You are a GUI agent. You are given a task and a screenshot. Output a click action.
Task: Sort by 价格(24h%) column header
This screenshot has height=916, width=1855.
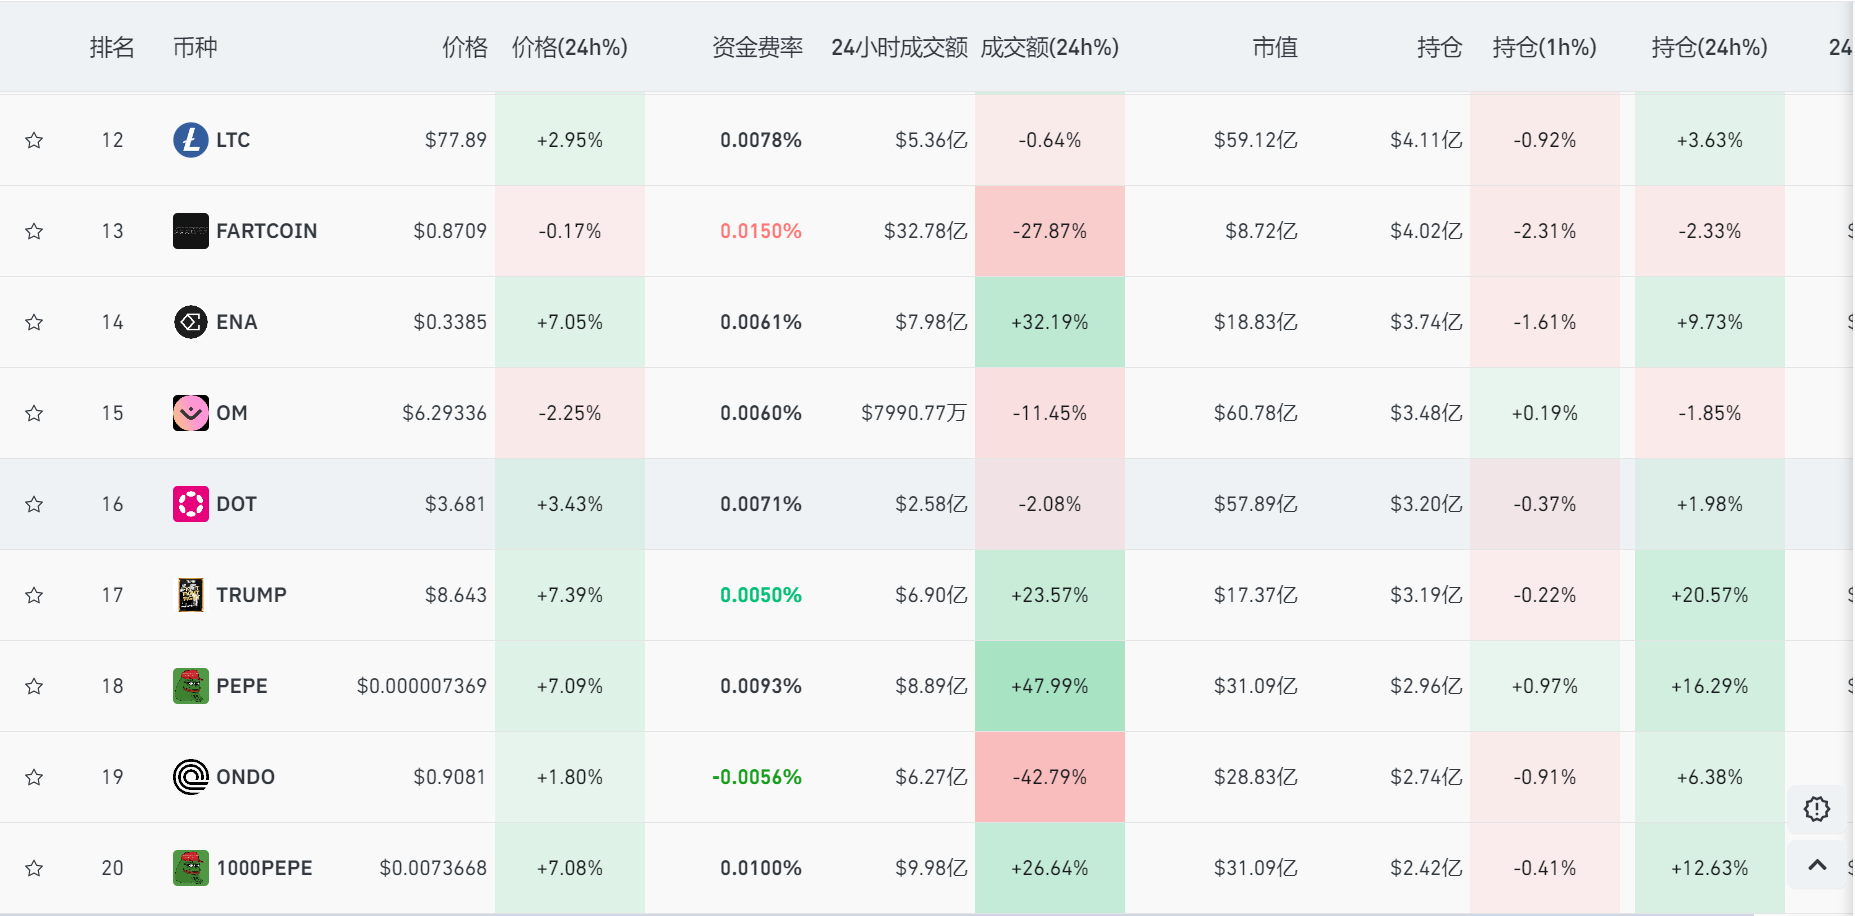click(x=569, y=47)
